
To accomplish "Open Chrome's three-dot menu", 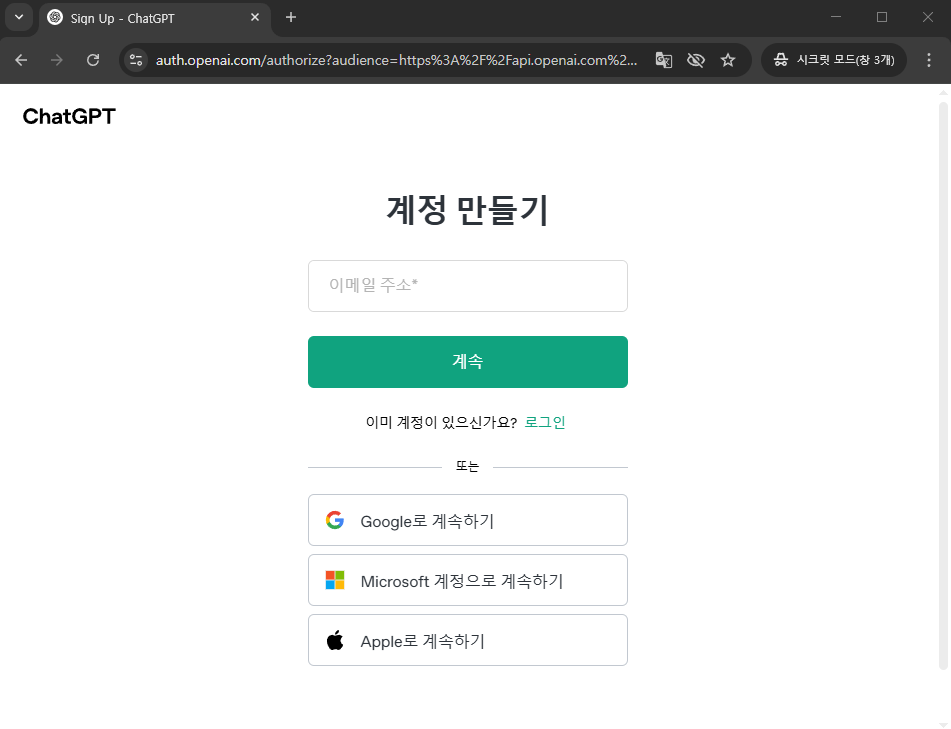I will (929, 60).
